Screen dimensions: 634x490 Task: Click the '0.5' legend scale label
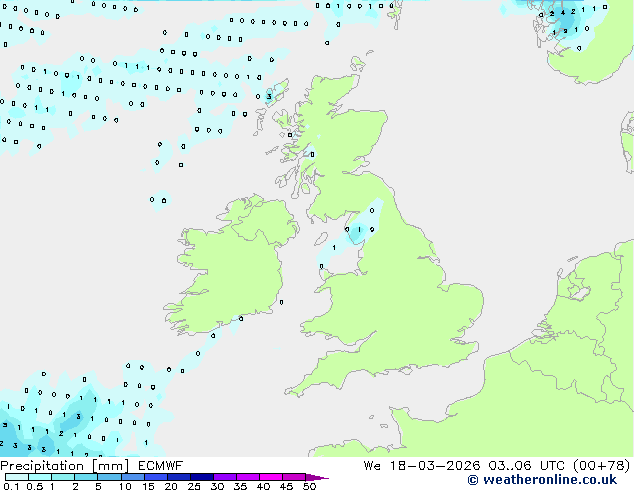[35, 486]
